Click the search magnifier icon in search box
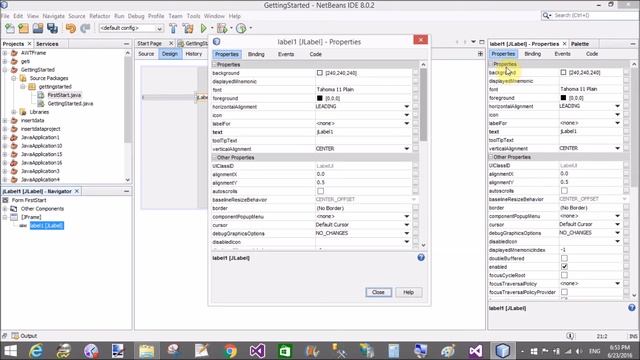This screenshot has height=360, width=640. tap(546, 16)
